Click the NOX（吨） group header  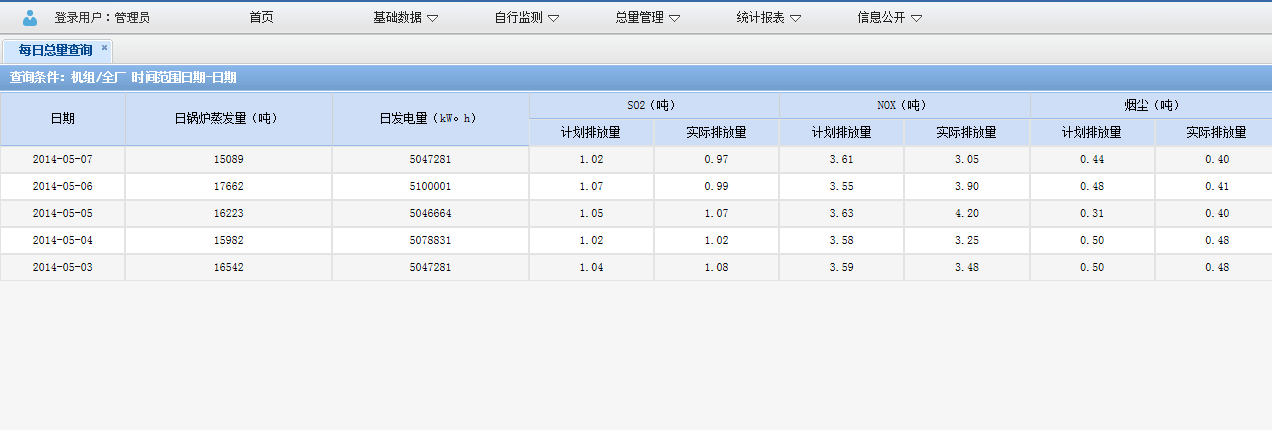[904, 105]
